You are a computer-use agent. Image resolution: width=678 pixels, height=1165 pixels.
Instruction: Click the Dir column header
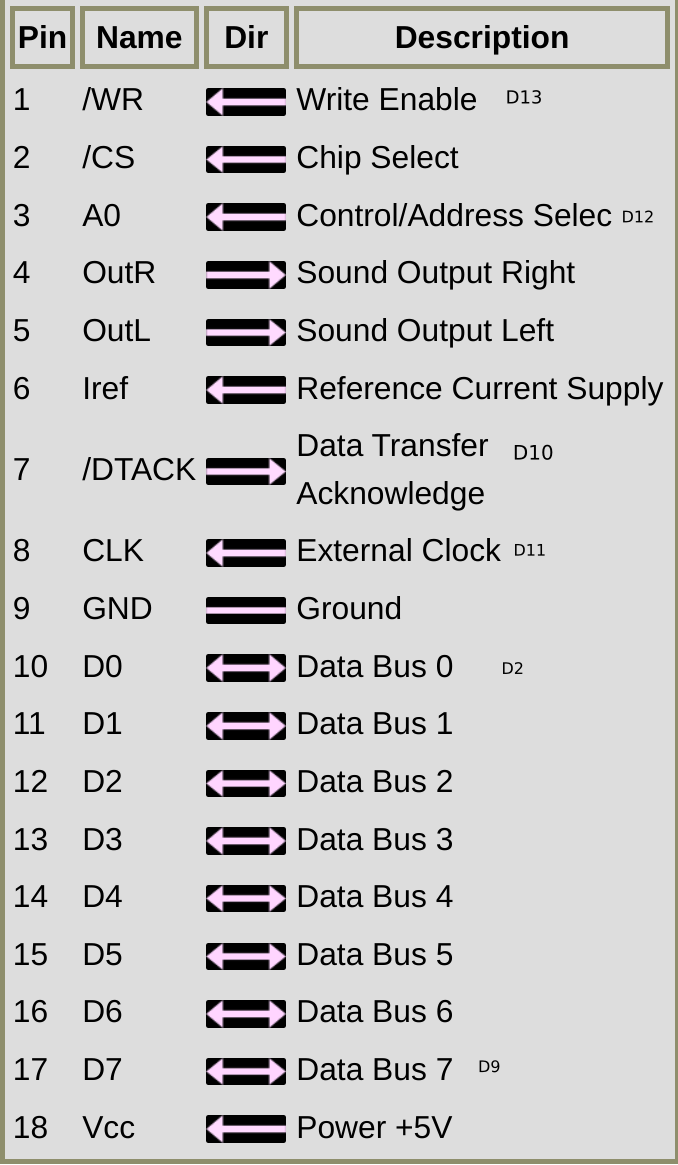(246, 37)
